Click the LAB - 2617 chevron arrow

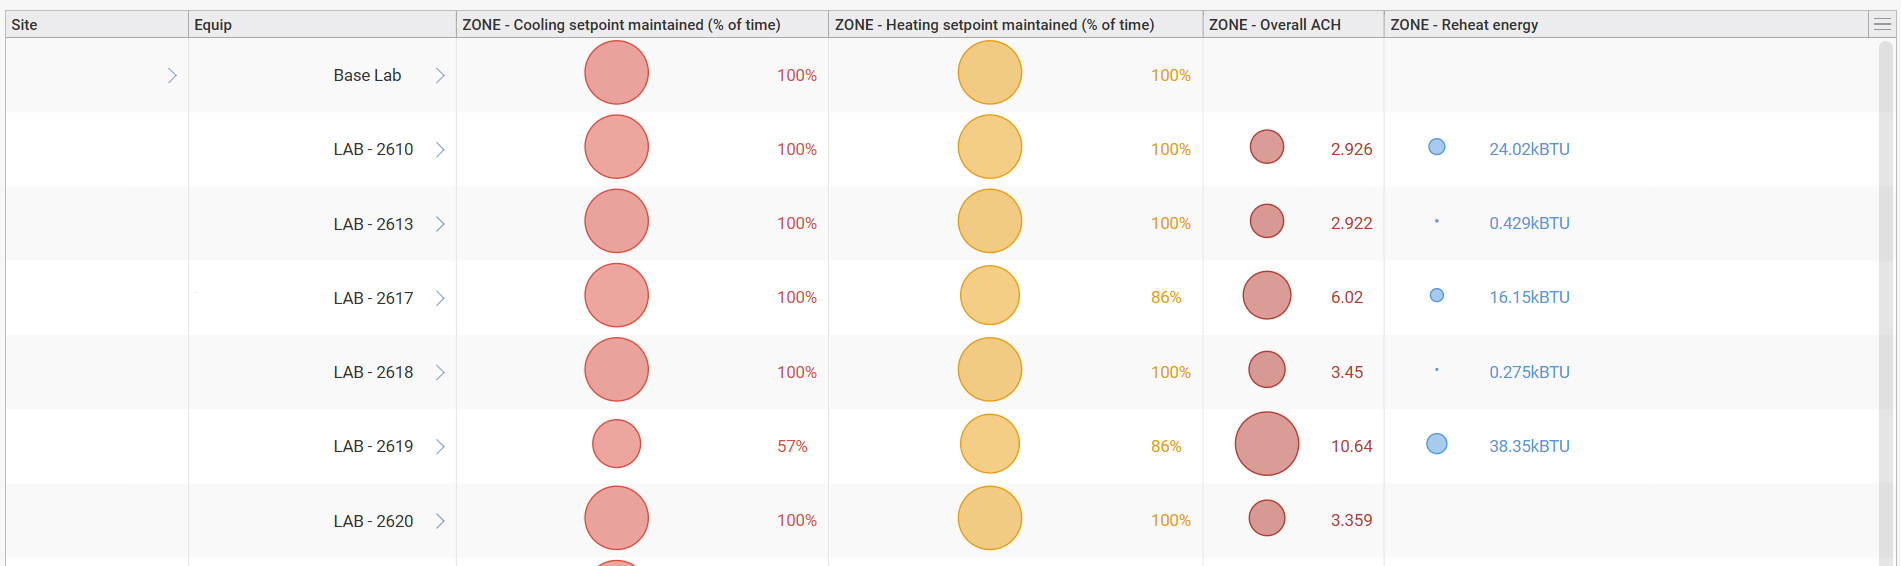tap(440, 298)
